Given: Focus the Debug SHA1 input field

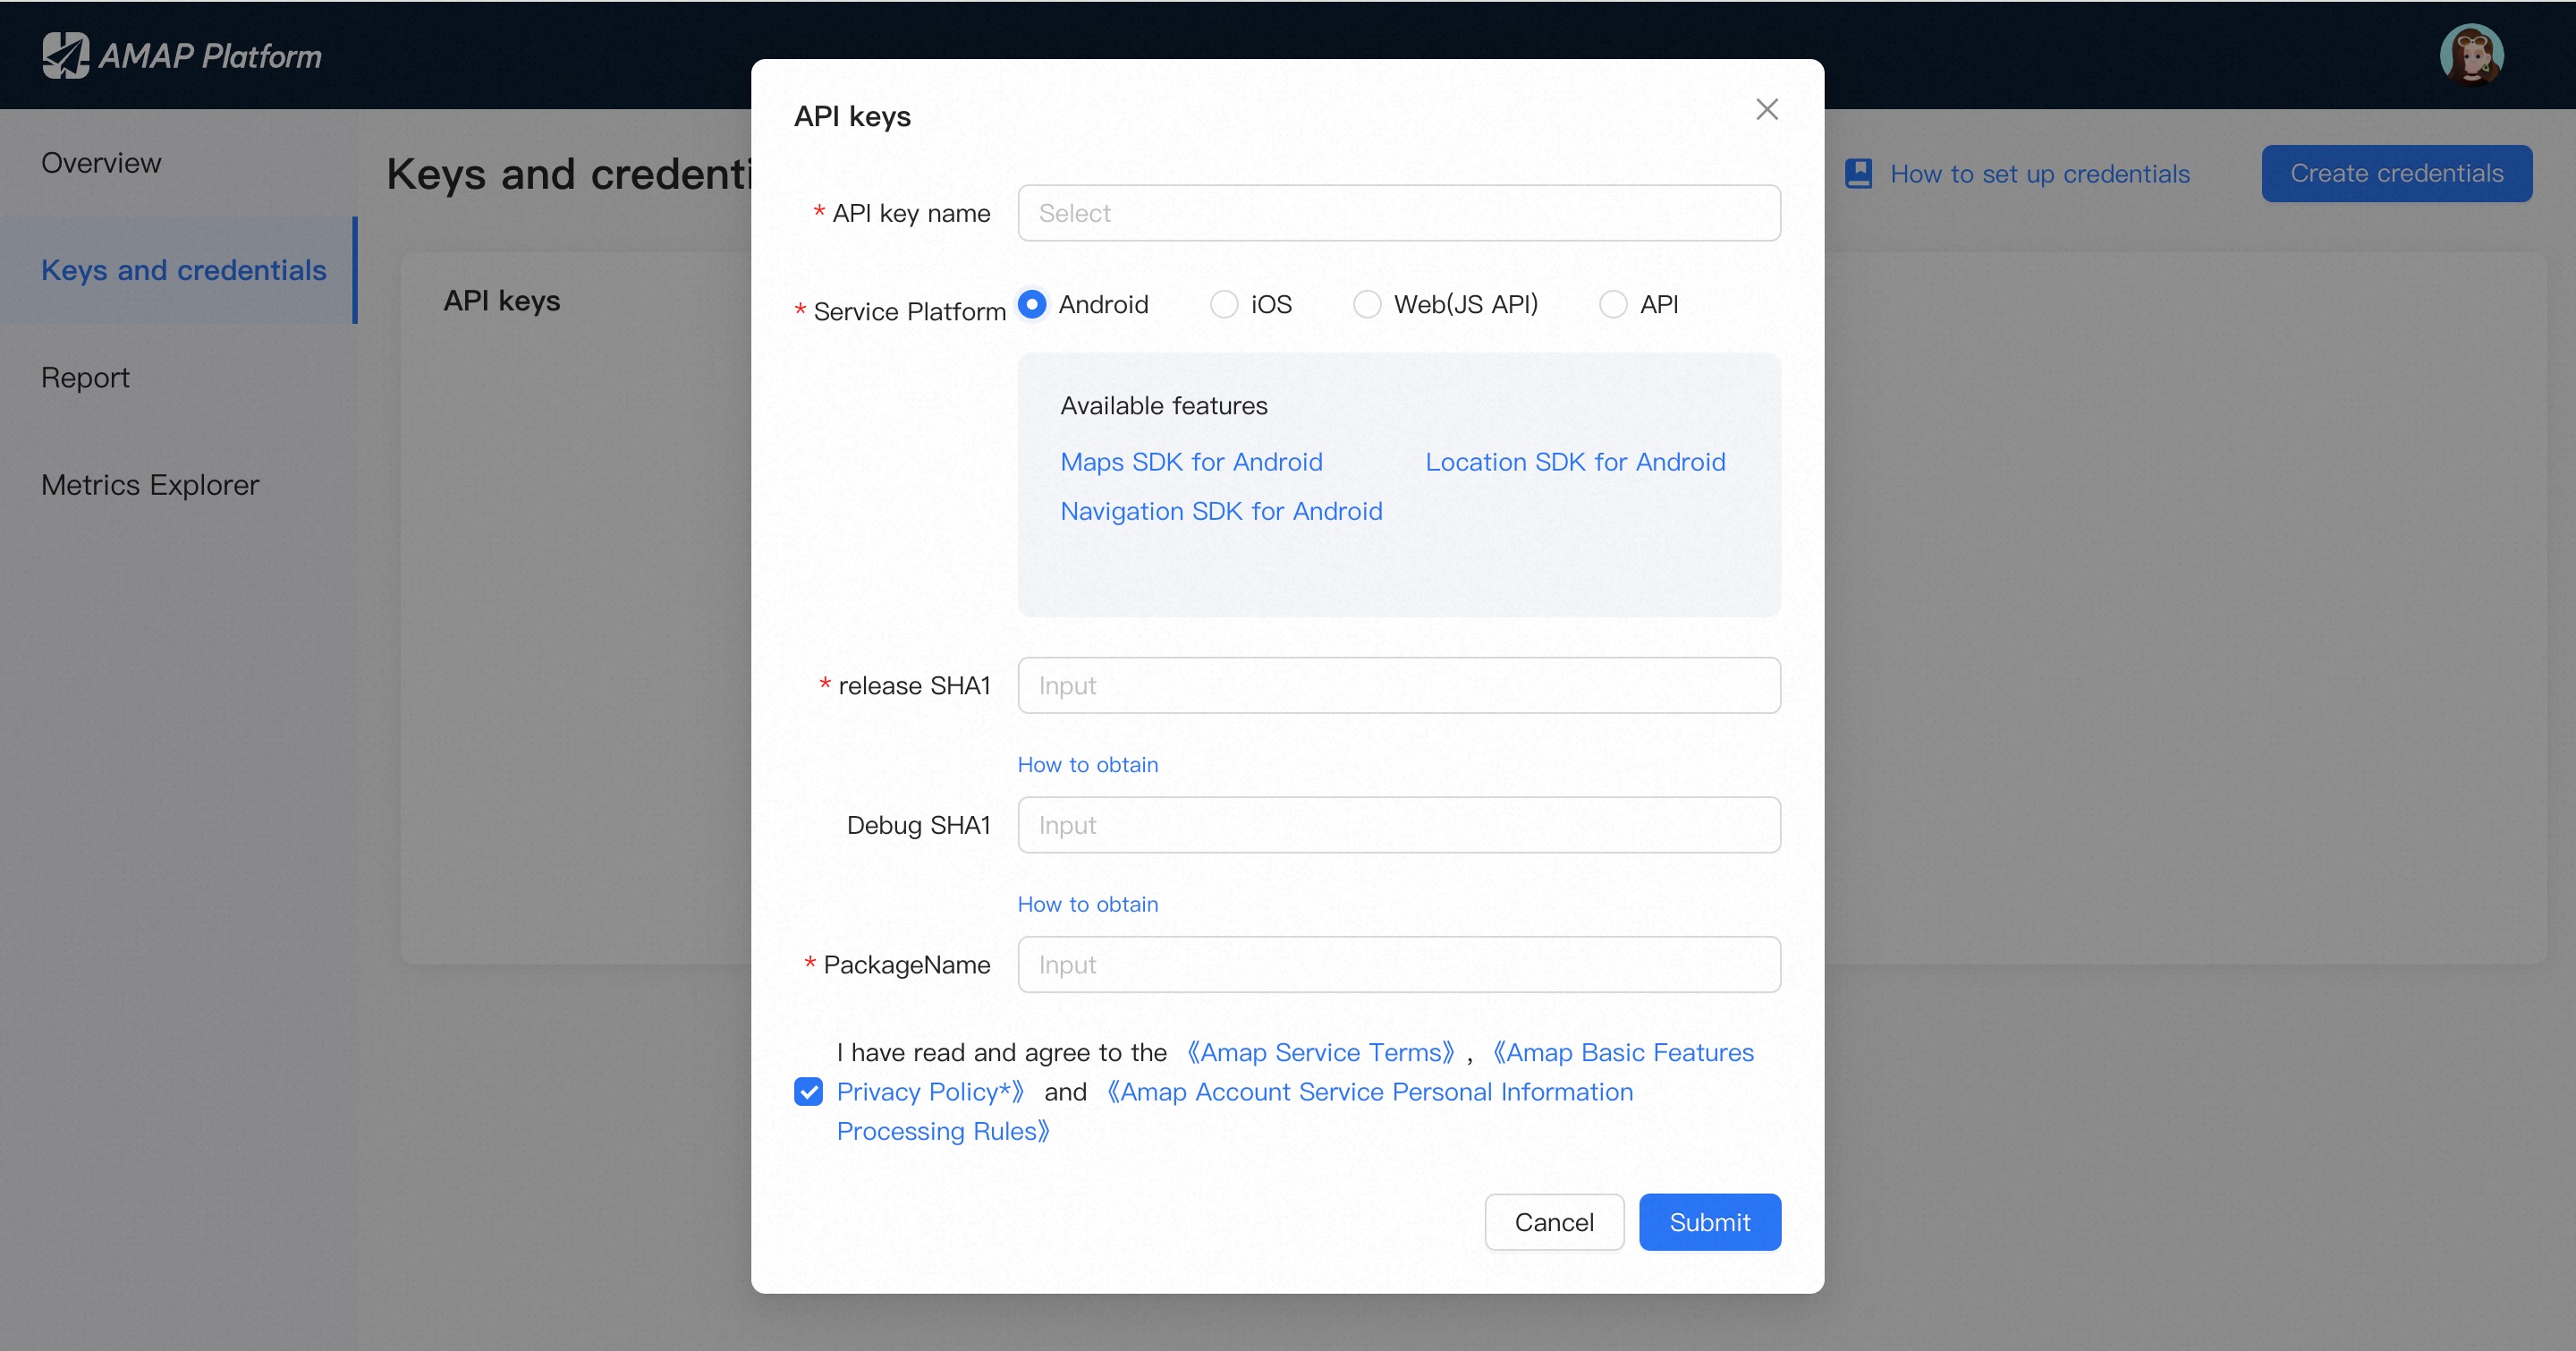Looking at the screenshot, I should [x=1399, y=825].
